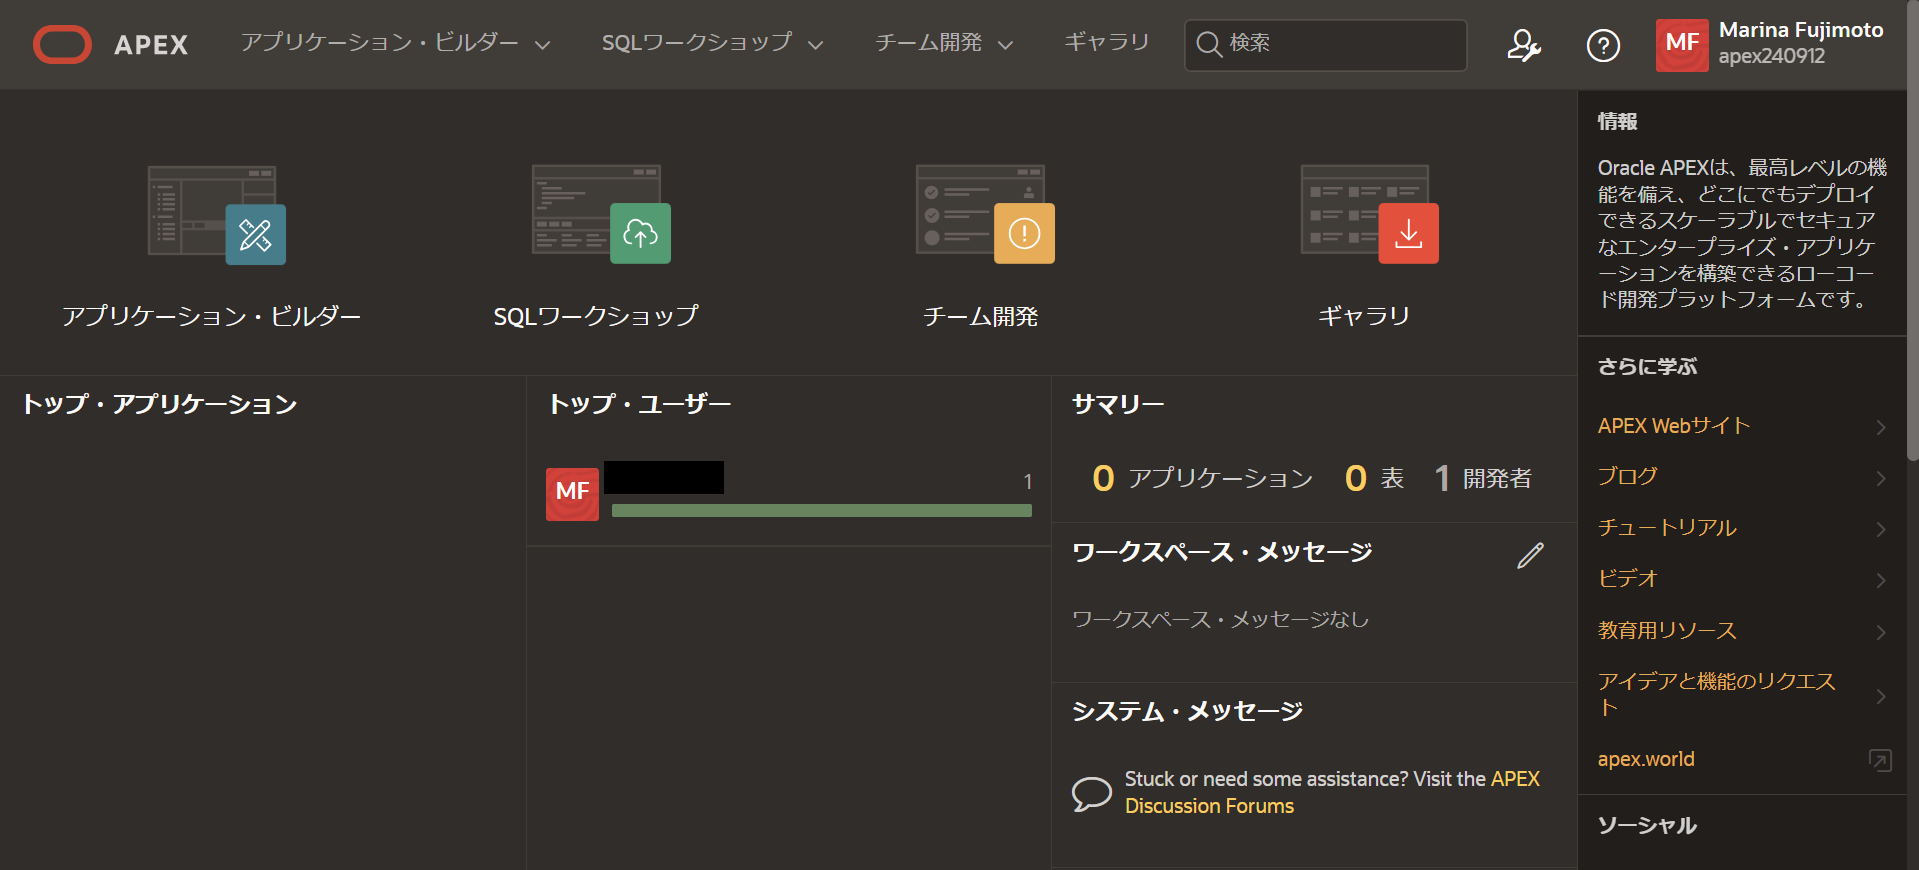Click the chevron next to チュートリアル
The height and width of the screenshot is (870, 1919).
pyautogui.click(x=1880, y=529)
